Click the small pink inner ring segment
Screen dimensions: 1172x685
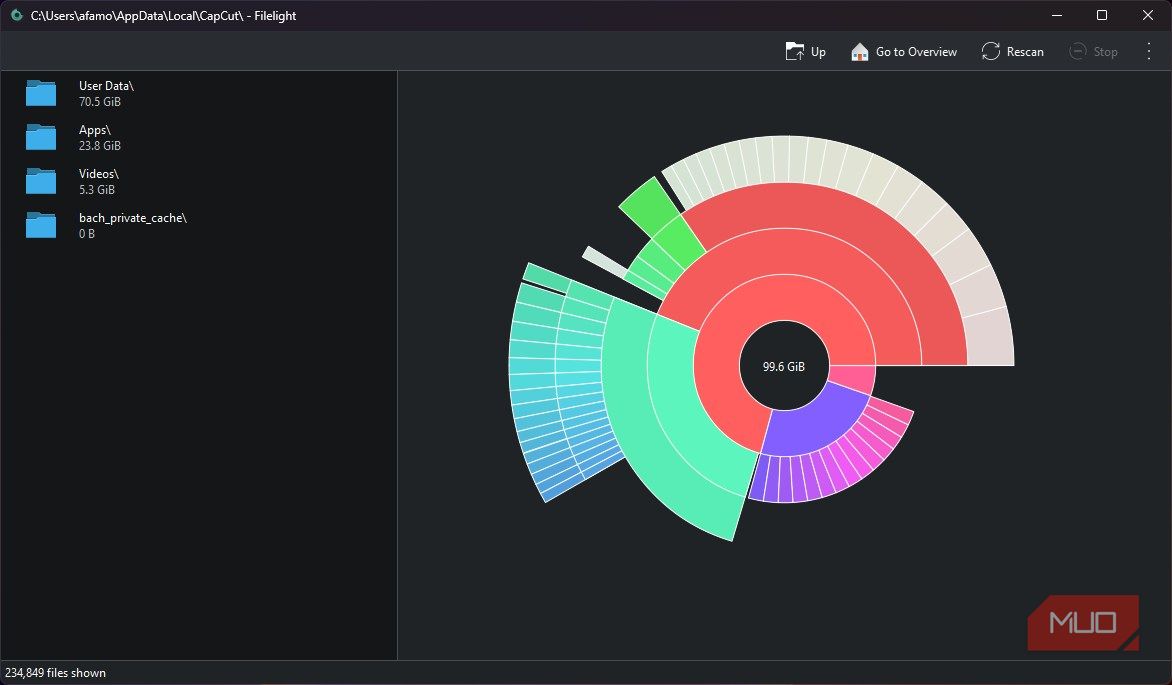tap(853, 378)
